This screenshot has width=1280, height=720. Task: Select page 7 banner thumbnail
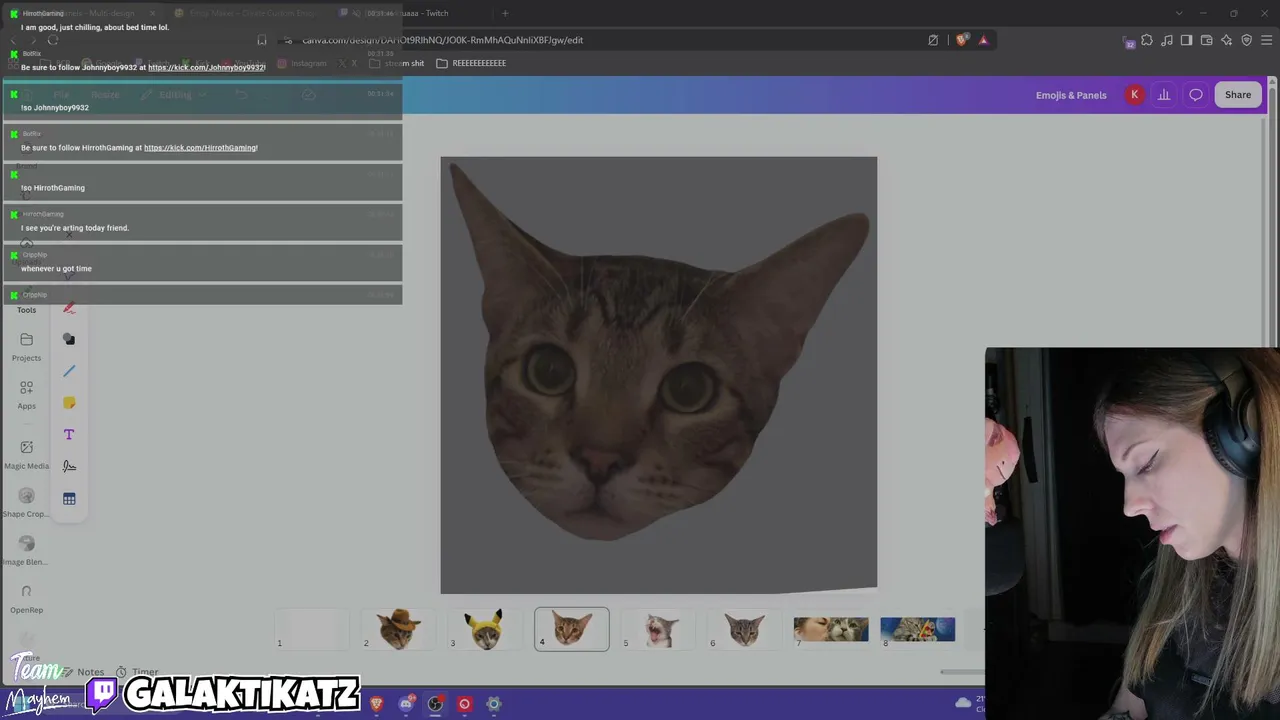coord(831,629)
